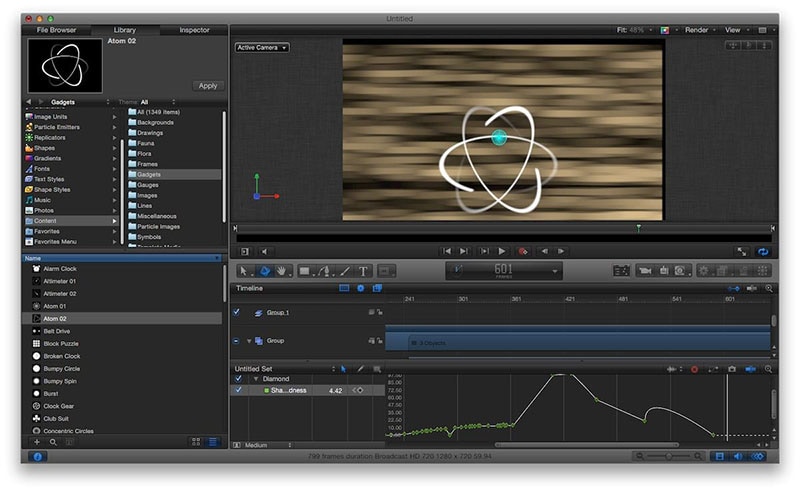Select the Rectangle shape tool
800x492 pixels.
(x=304, y=271)
